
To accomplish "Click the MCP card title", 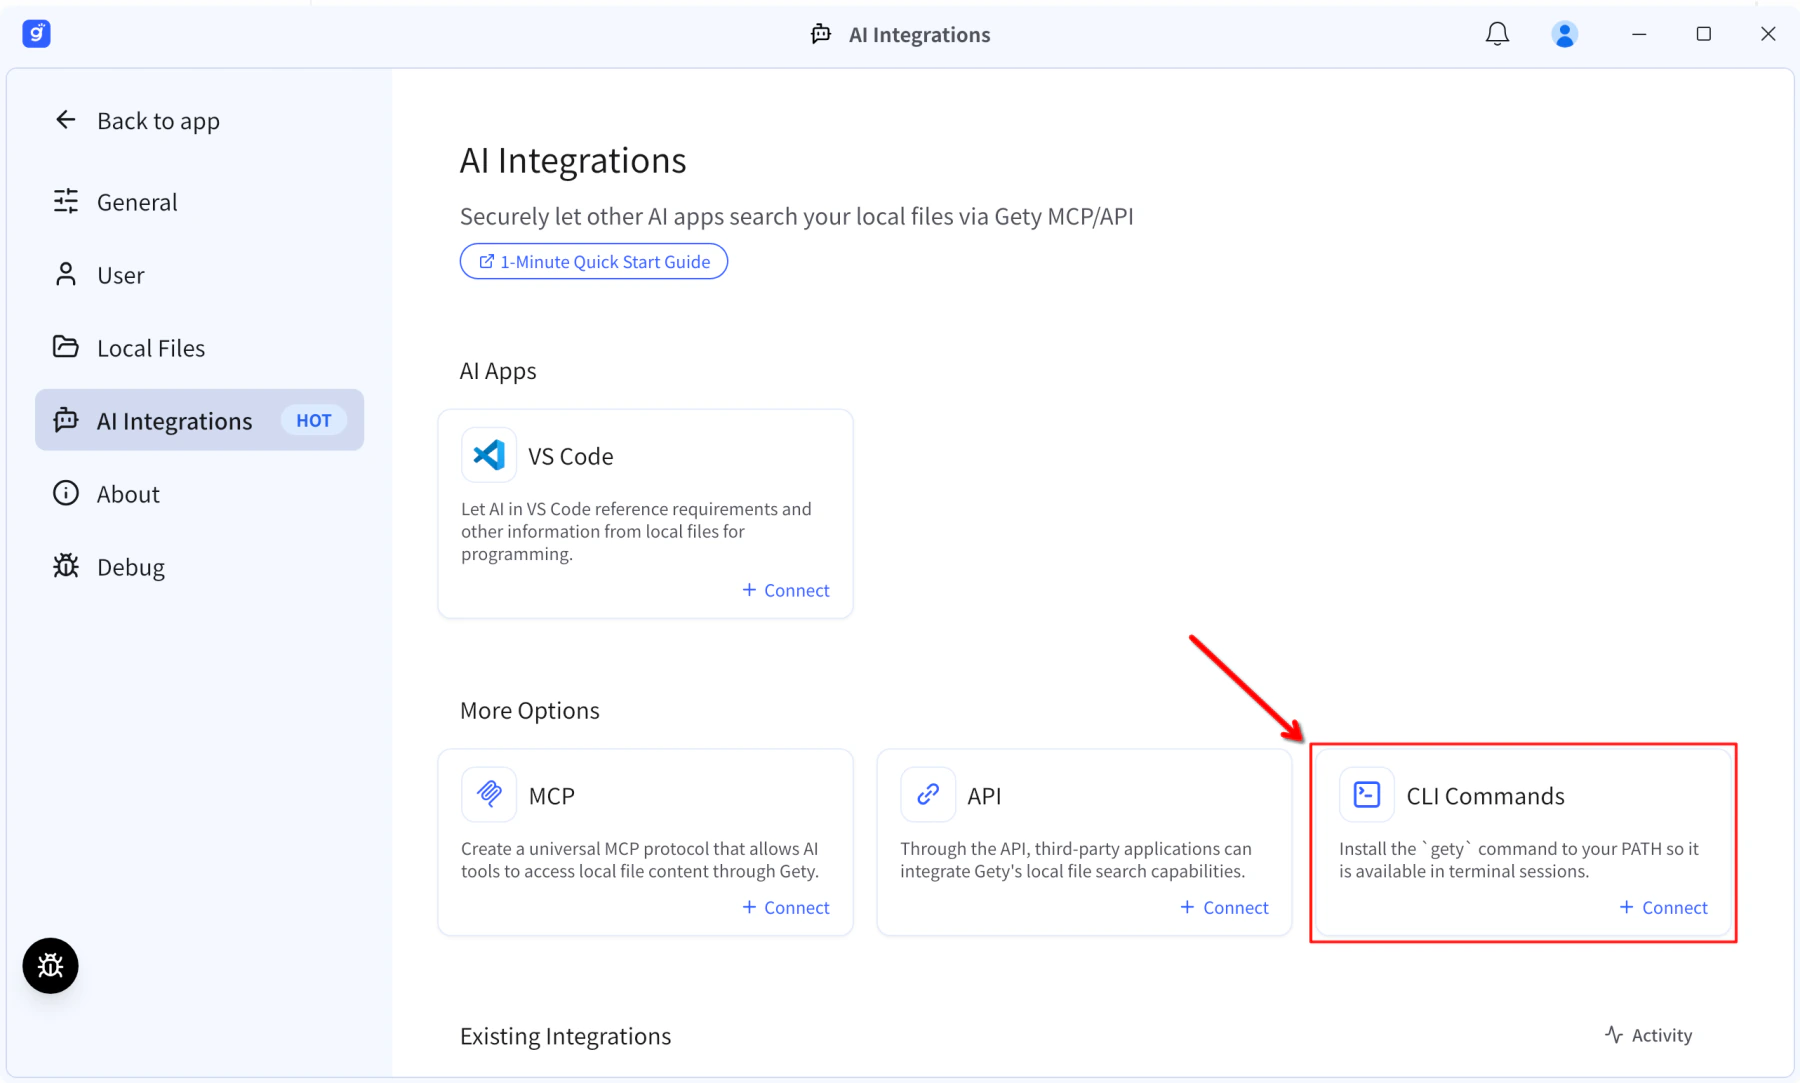I will 552,796.
